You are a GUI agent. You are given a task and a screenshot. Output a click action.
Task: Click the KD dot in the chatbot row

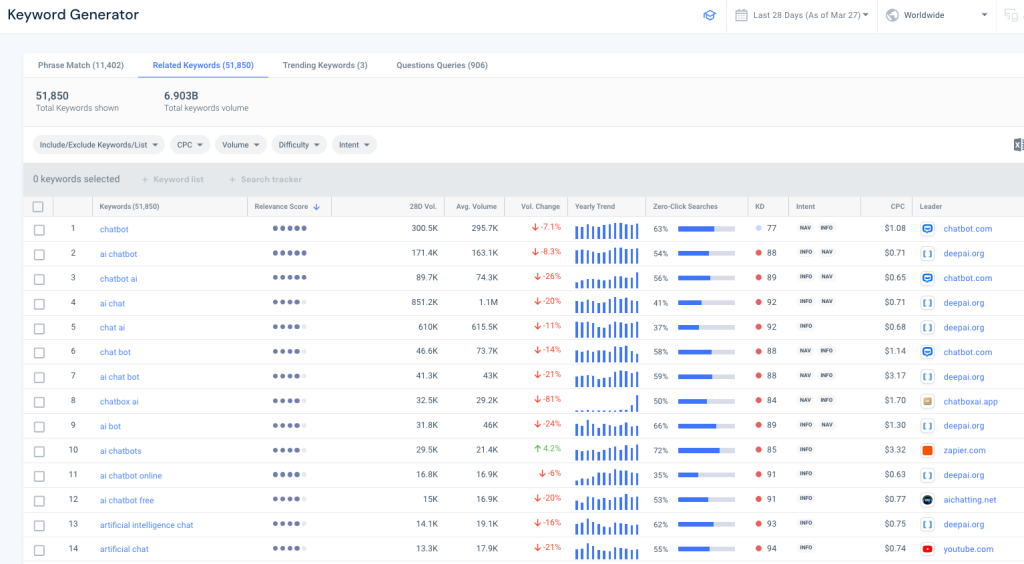[x=758, y=228]
